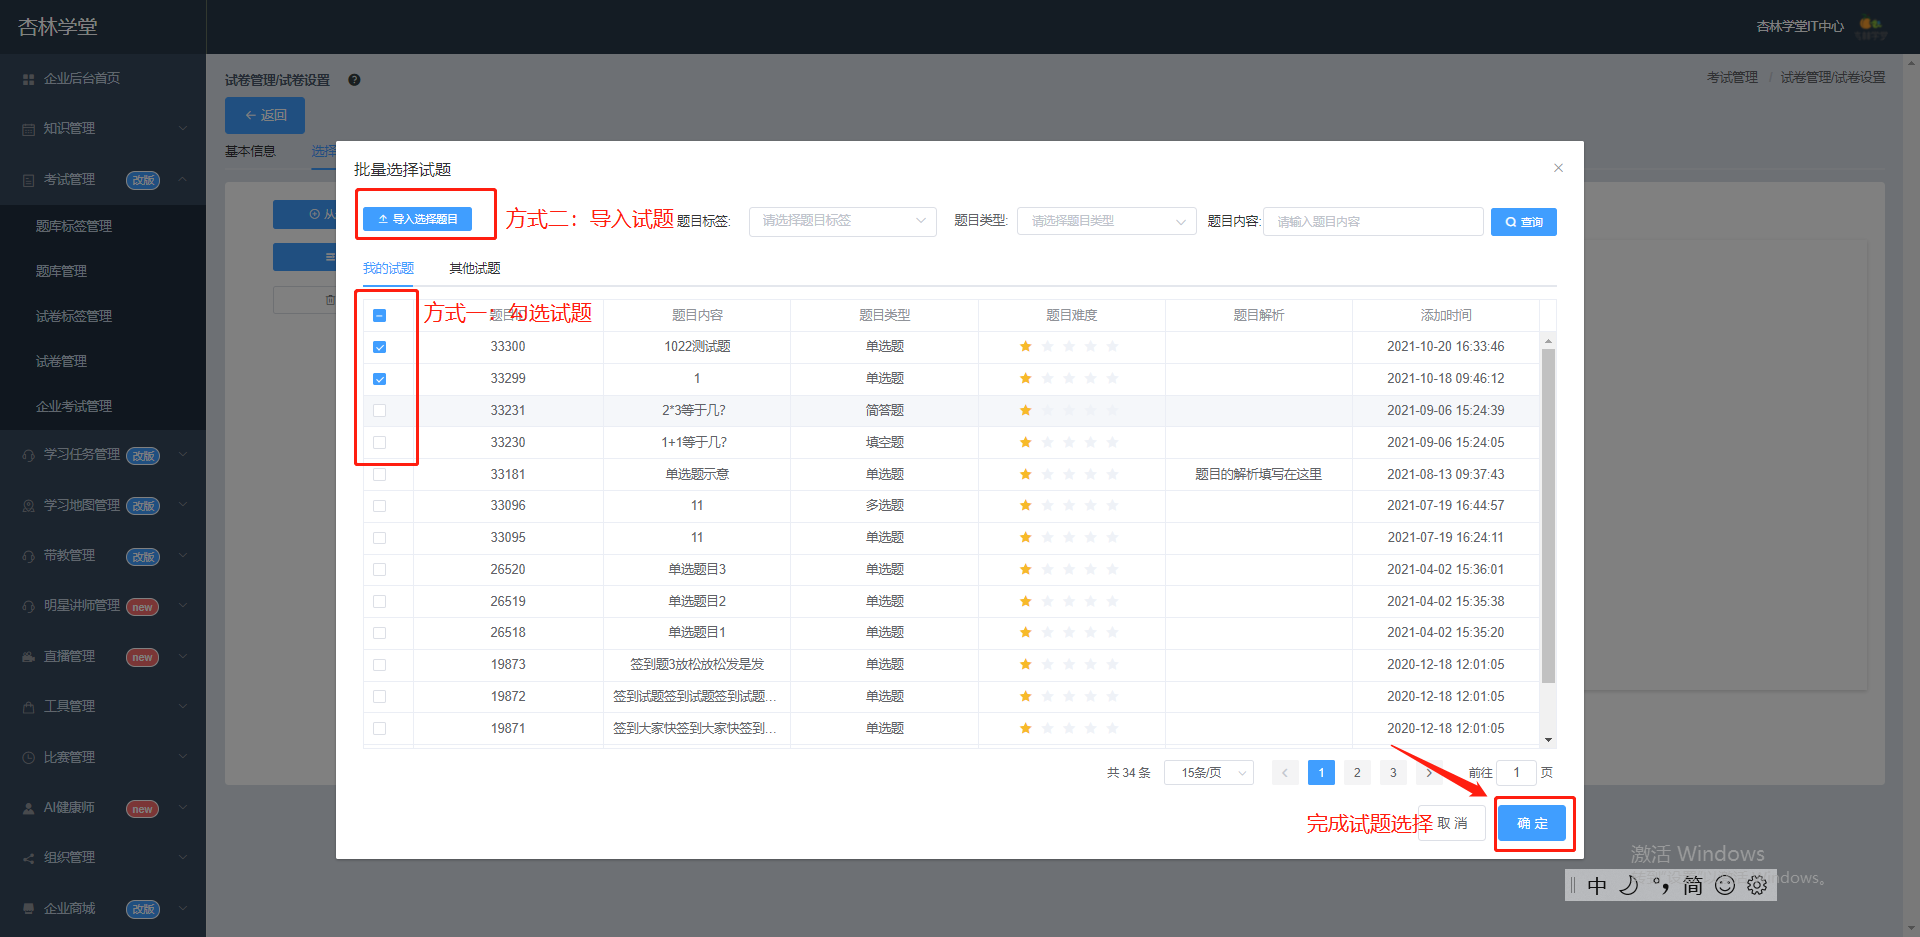Expand 学习任务管理 sidebar menu
This screenshot has height=937, width=1920.
point(103,455)
